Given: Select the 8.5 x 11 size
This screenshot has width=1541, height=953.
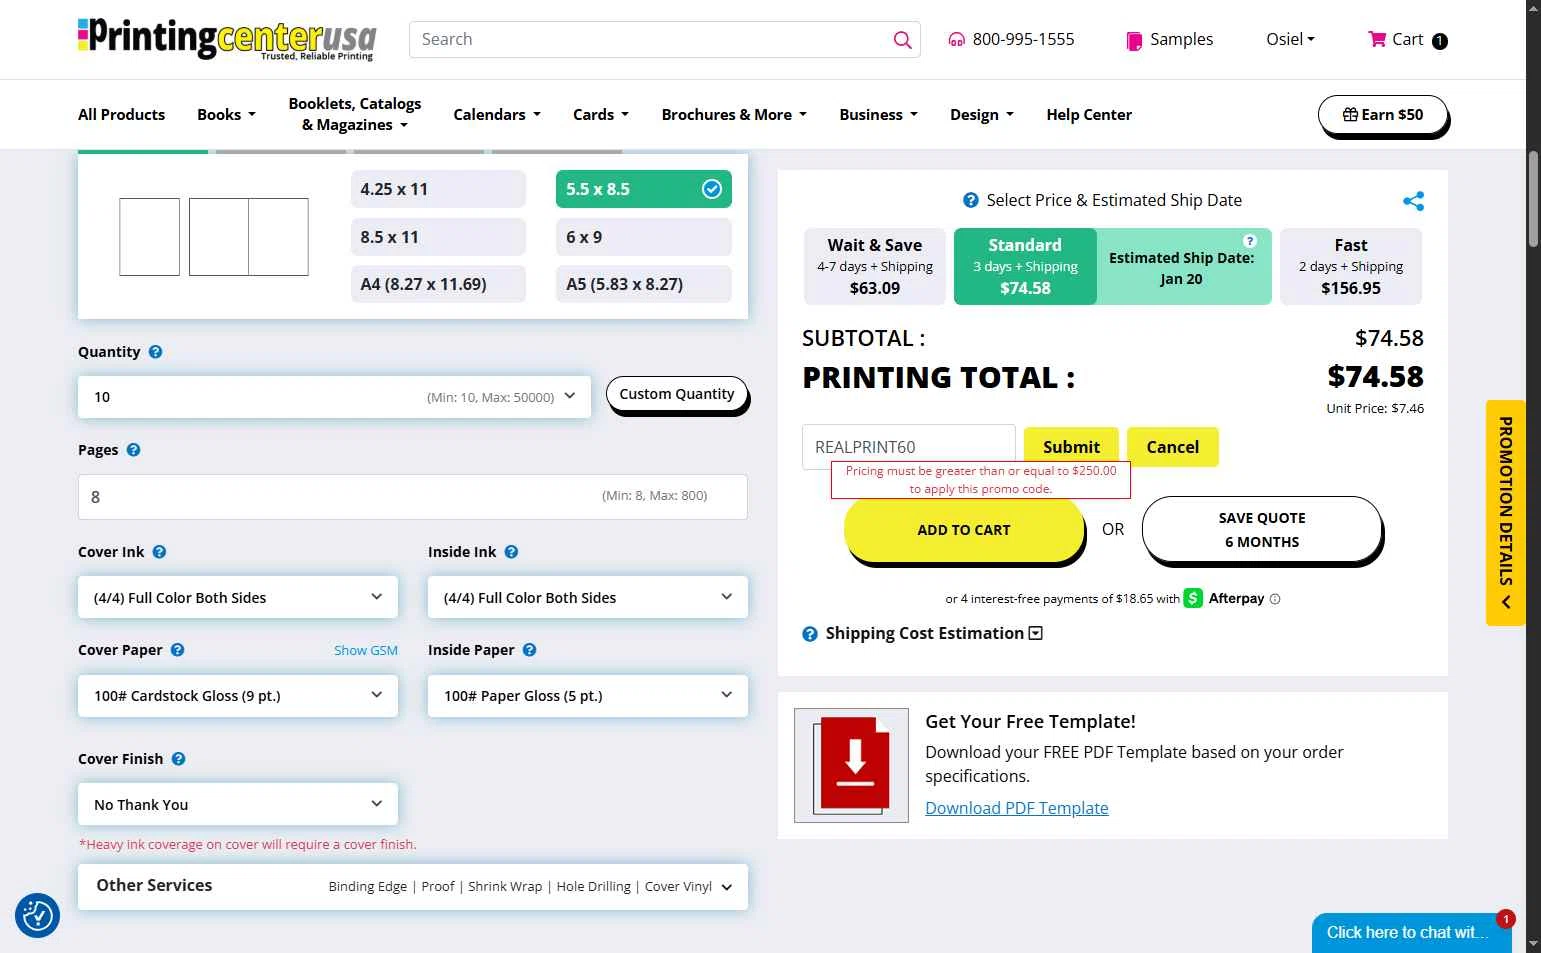Looking at the screenshot, I should 438,237.
